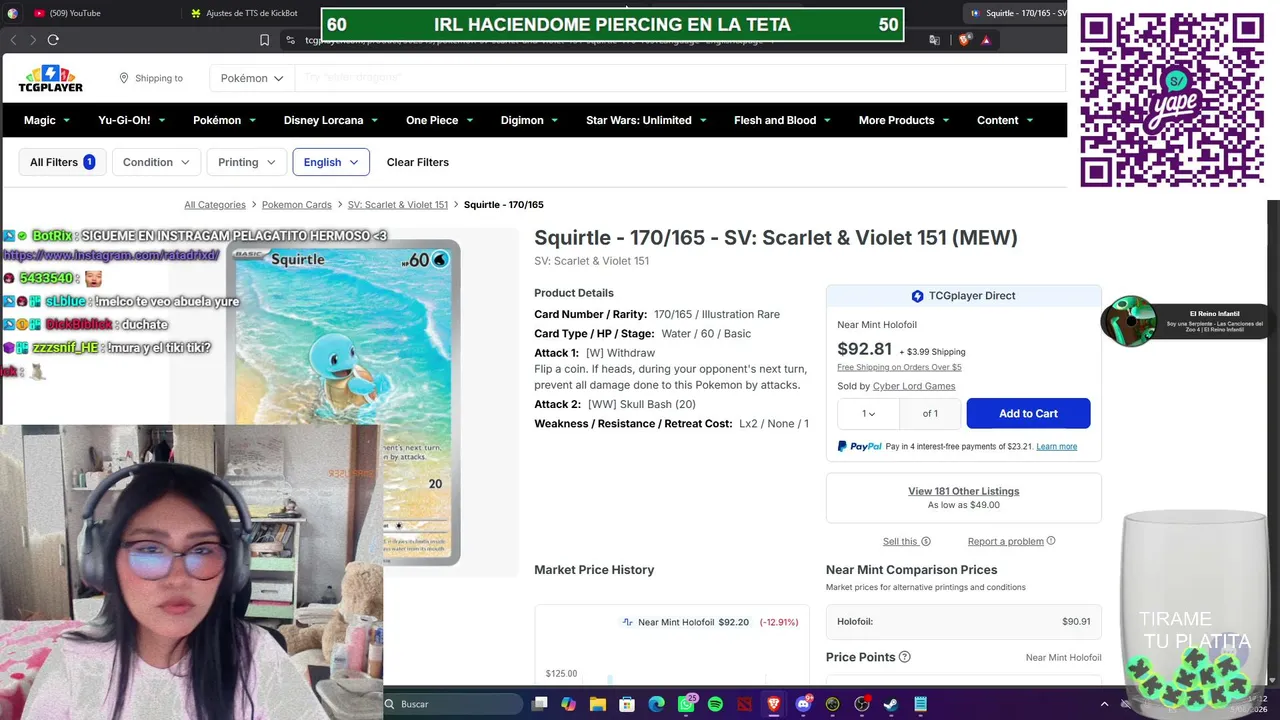Open SV: Scarlet & Violet 151 breadcrumb

click(x=398, y=205)
